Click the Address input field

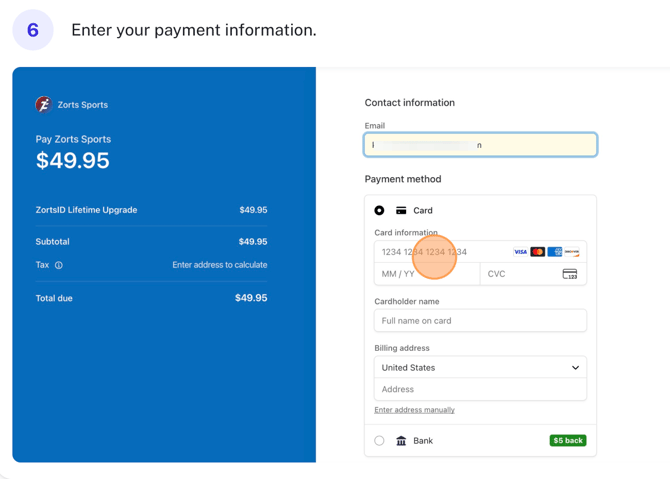pyautogui.click(x=480, y=389)
